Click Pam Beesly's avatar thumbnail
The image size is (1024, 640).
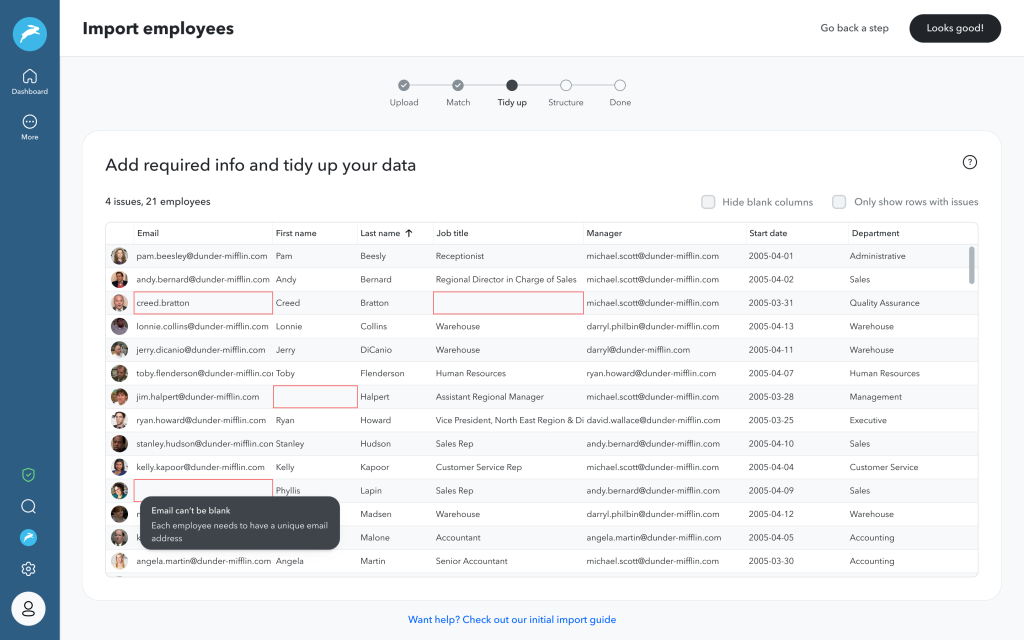point(119,256)
